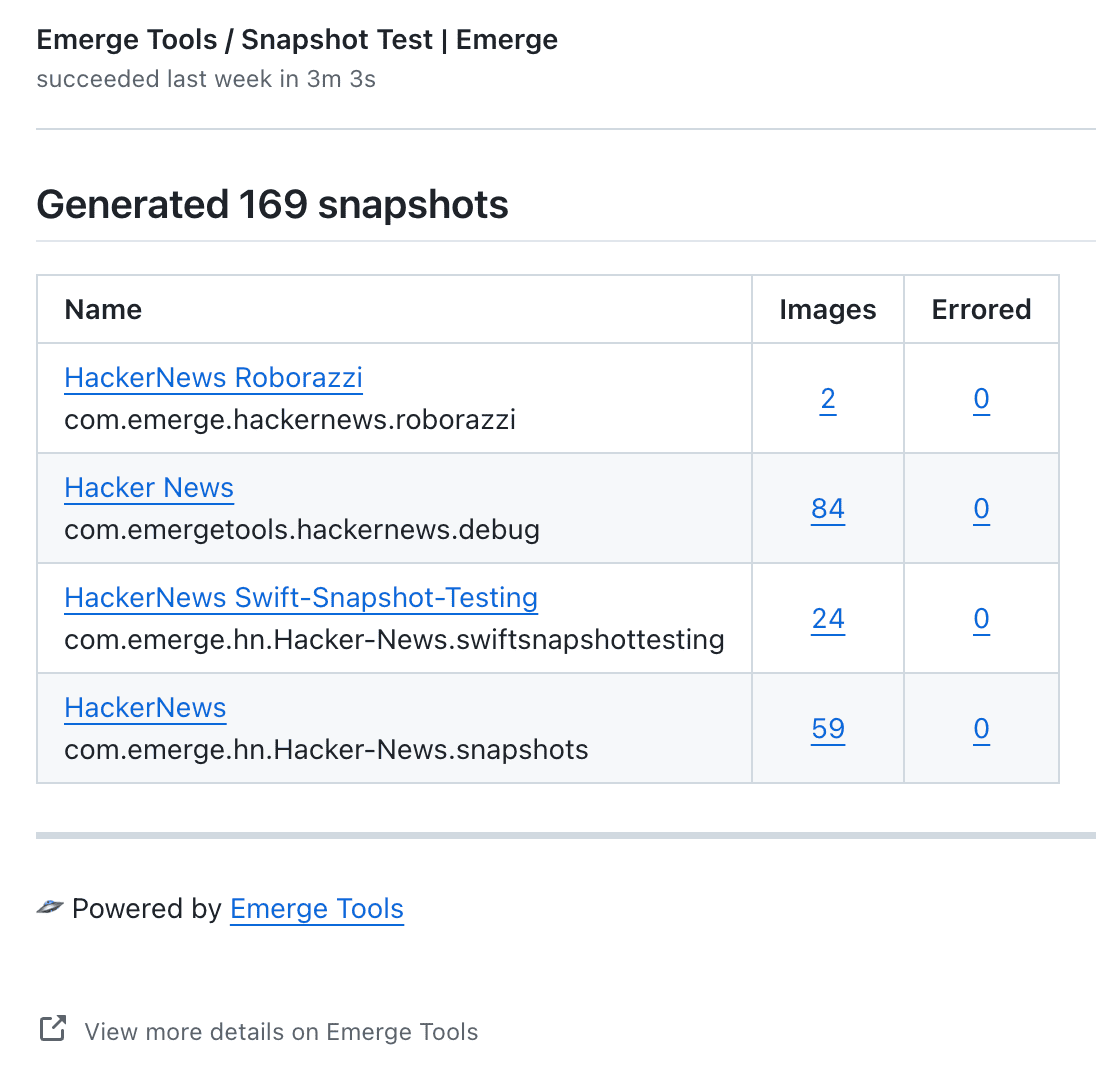Click the UFO Emerge Tools logo icon
The width and height of the screenshot is (1096, 1080).
[x=50, y=908]
